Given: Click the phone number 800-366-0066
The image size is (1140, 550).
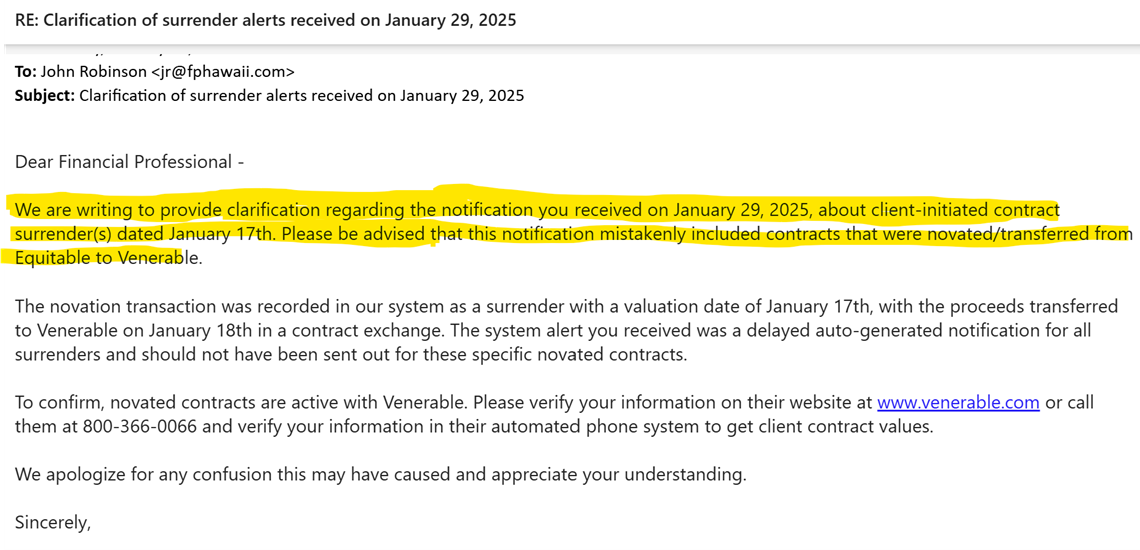Looking at the screenshot, I should point(135,427).
